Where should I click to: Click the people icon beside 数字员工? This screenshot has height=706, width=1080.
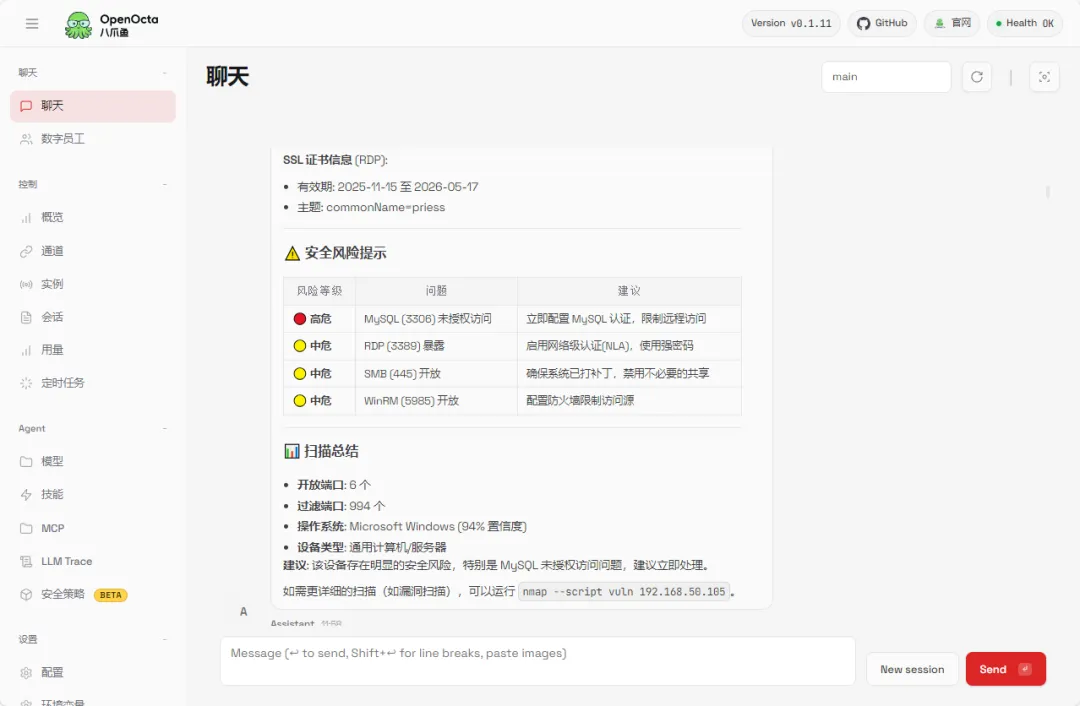point(26,139)
